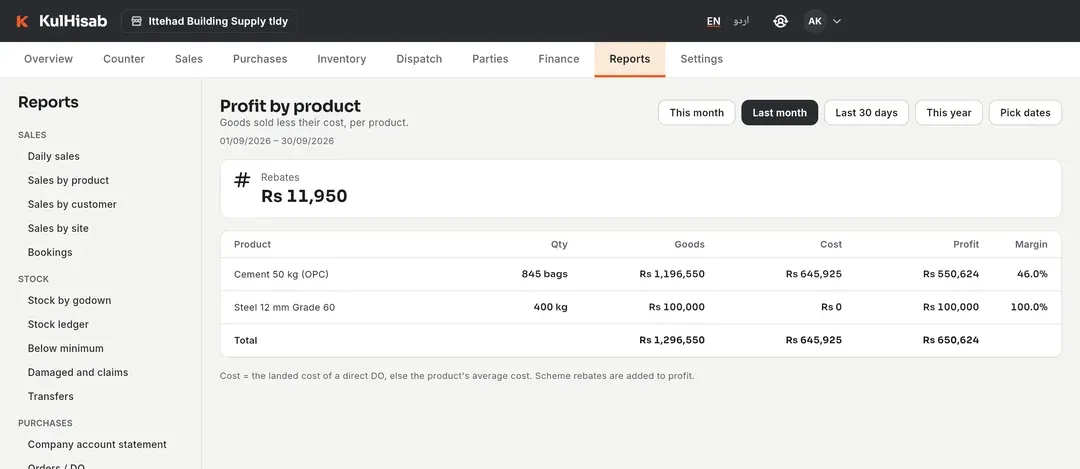
Task: Click the 100.0% margin value
Action: point(1029,307)
